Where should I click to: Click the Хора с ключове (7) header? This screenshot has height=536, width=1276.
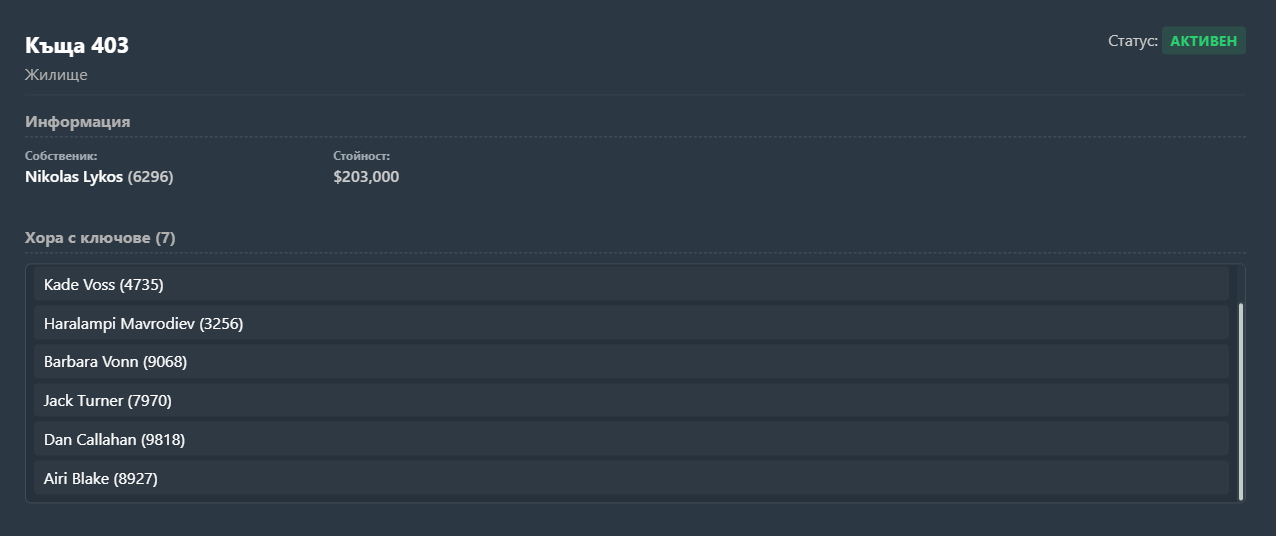click(x=100, y=238)
